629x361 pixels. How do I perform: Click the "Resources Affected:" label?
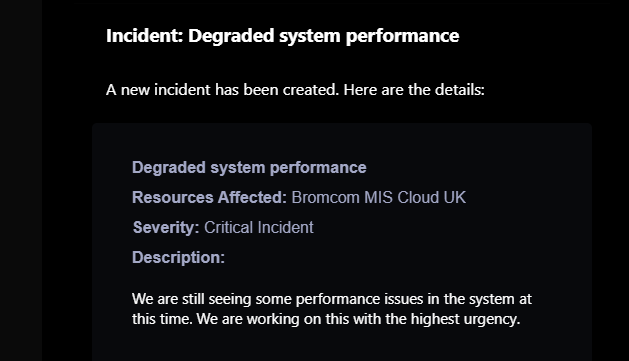[209, 197]
